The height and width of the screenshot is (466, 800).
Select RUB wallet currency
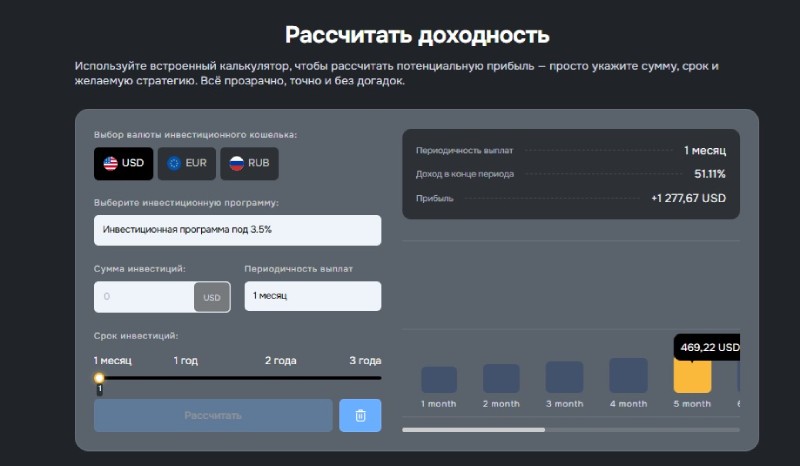[x=249, y=163]
